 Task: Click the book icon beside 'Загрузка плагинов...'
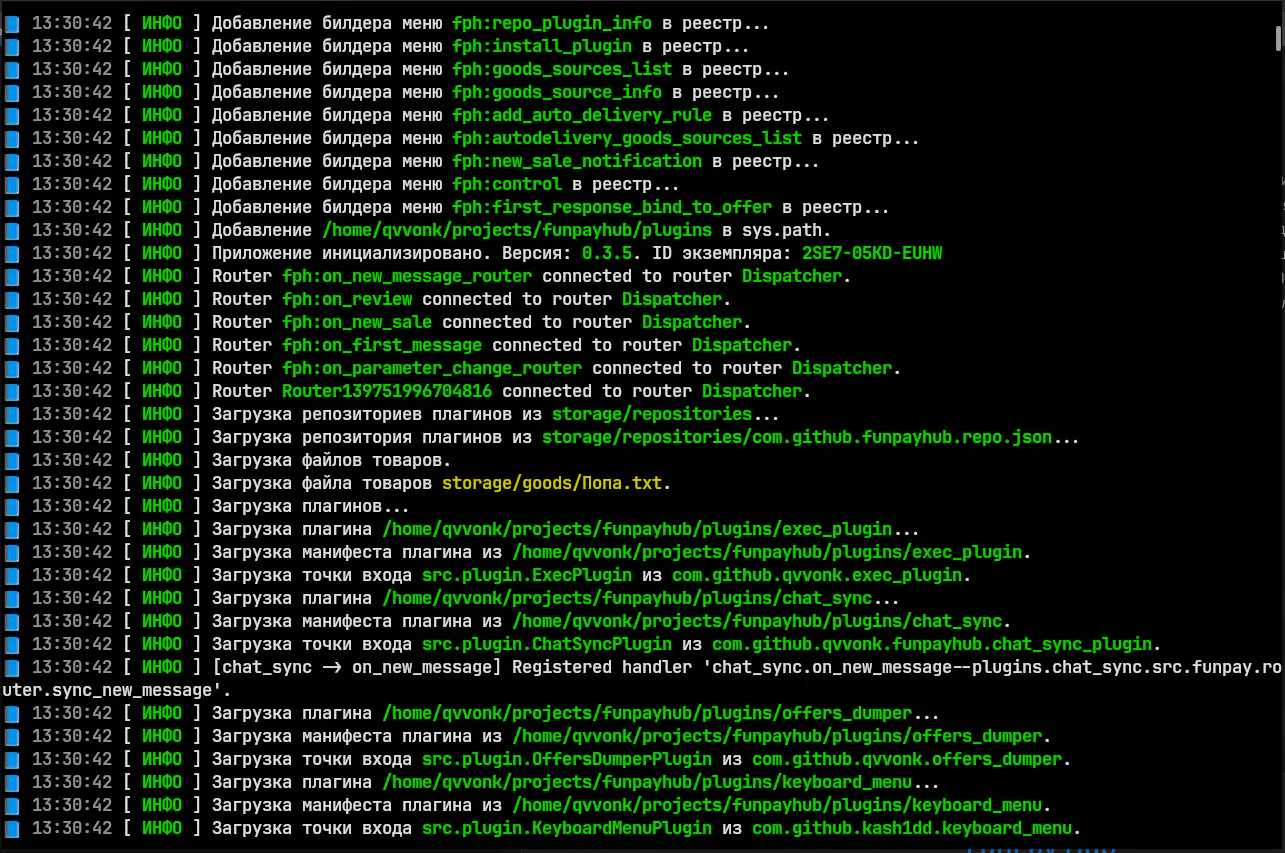click(x=12, y=506)
